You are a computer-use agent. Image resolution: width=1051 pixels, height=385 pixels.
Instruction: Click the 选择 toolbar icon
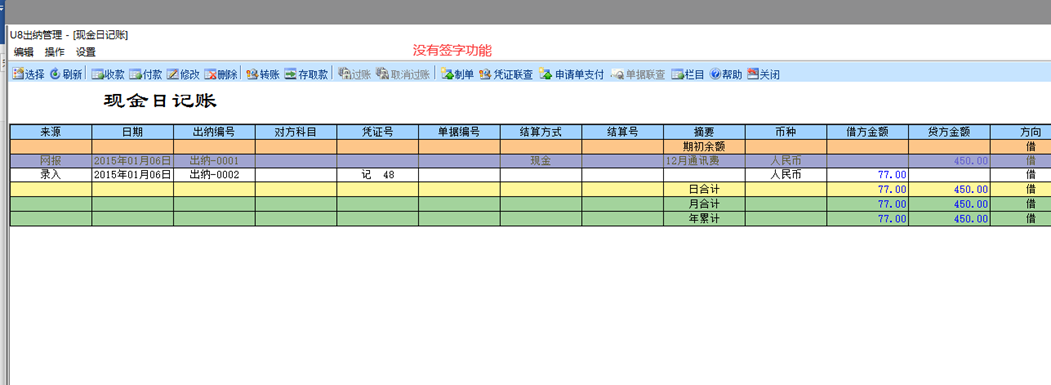[28, 74]
